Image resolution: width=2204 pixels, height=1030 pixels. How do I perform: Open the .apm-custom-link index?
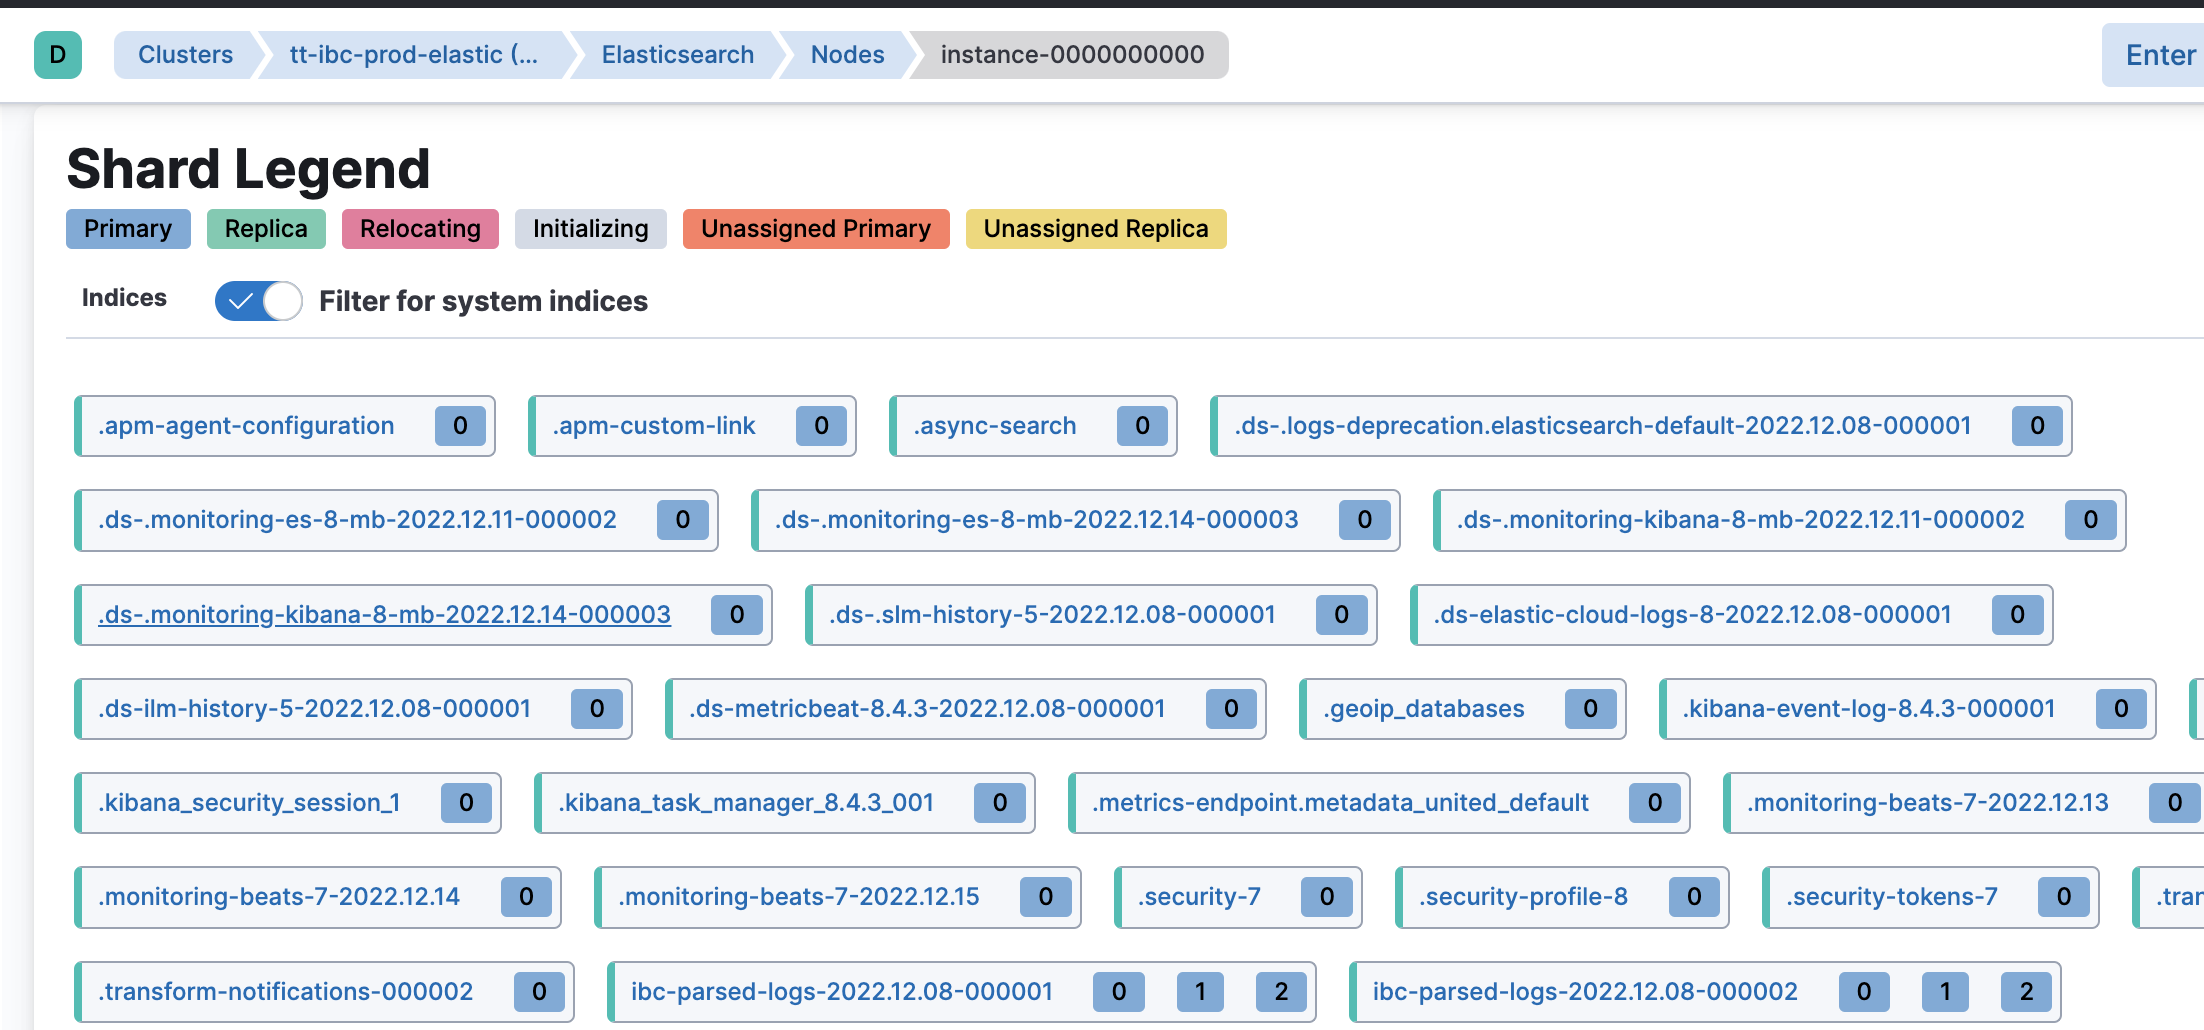(x=654, y=426)
